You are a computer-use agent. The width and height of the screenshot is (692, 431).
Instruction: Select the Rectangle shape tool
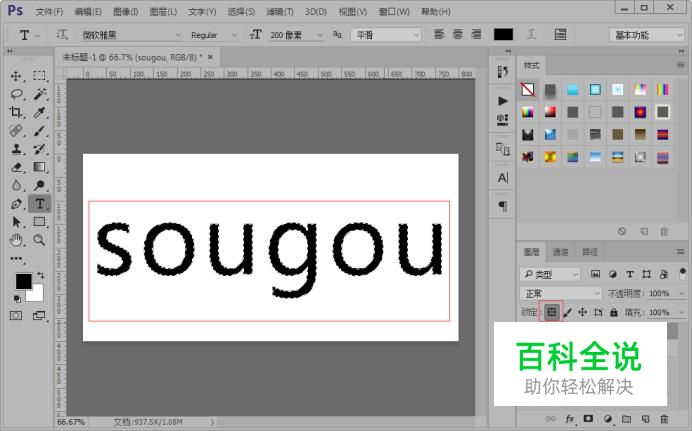click(x=39, y=221)
